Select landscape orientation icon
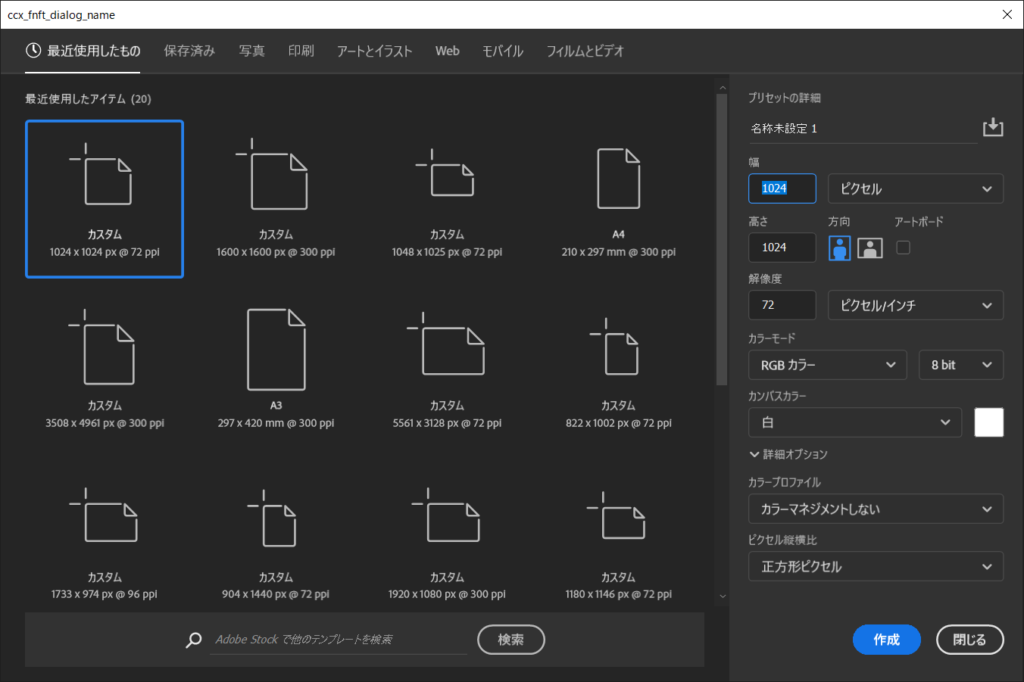 point(870,248)
